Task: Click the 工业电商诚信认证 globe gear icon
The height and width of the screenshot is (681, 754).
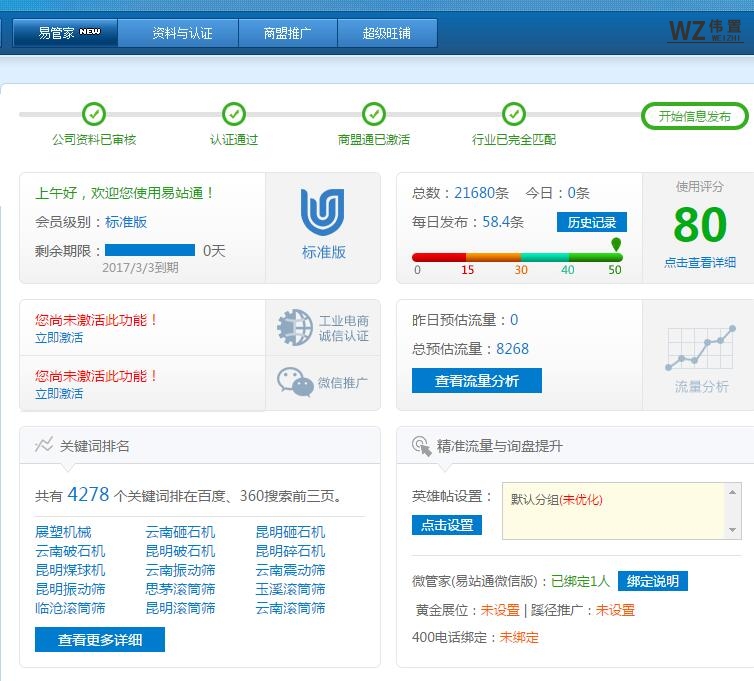Action: [x=295, y=327]
